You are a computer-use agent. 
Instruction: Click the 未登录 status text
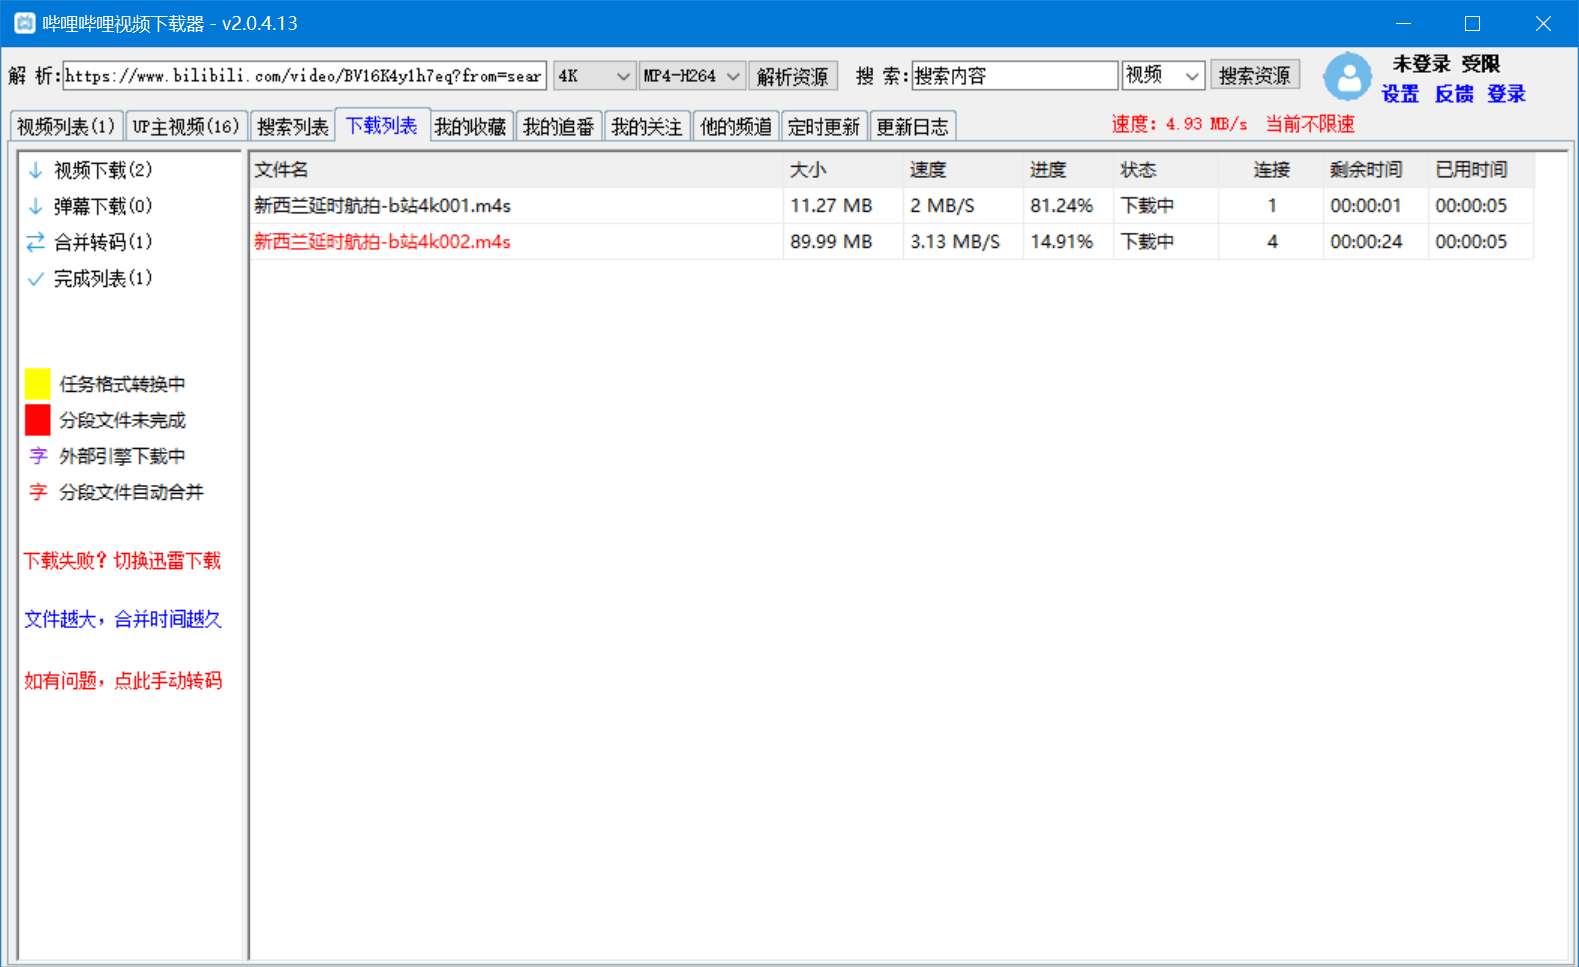coord(1421,64)
